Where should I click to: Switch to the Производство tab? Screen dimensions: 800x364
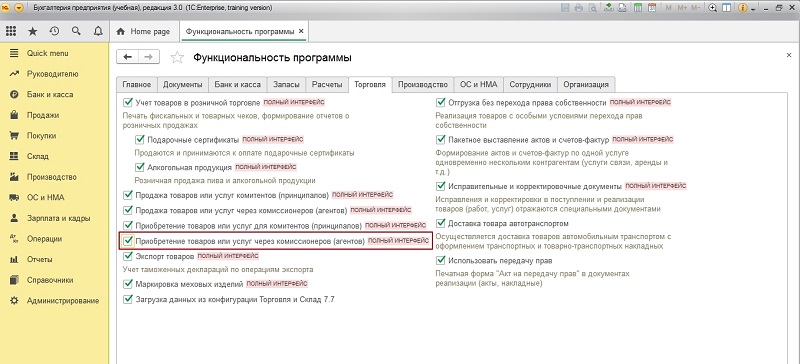point(423,84)
